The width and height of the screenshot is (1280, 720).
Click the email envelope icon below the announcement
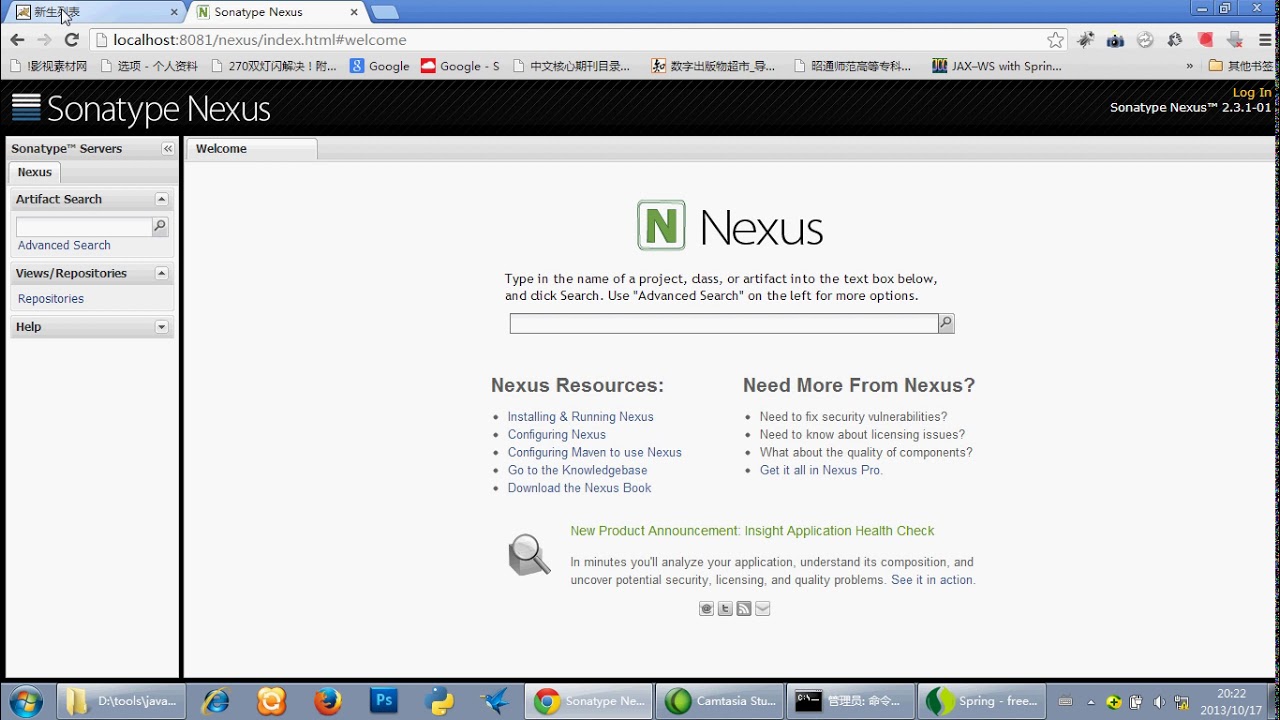[x=763, y=608]
